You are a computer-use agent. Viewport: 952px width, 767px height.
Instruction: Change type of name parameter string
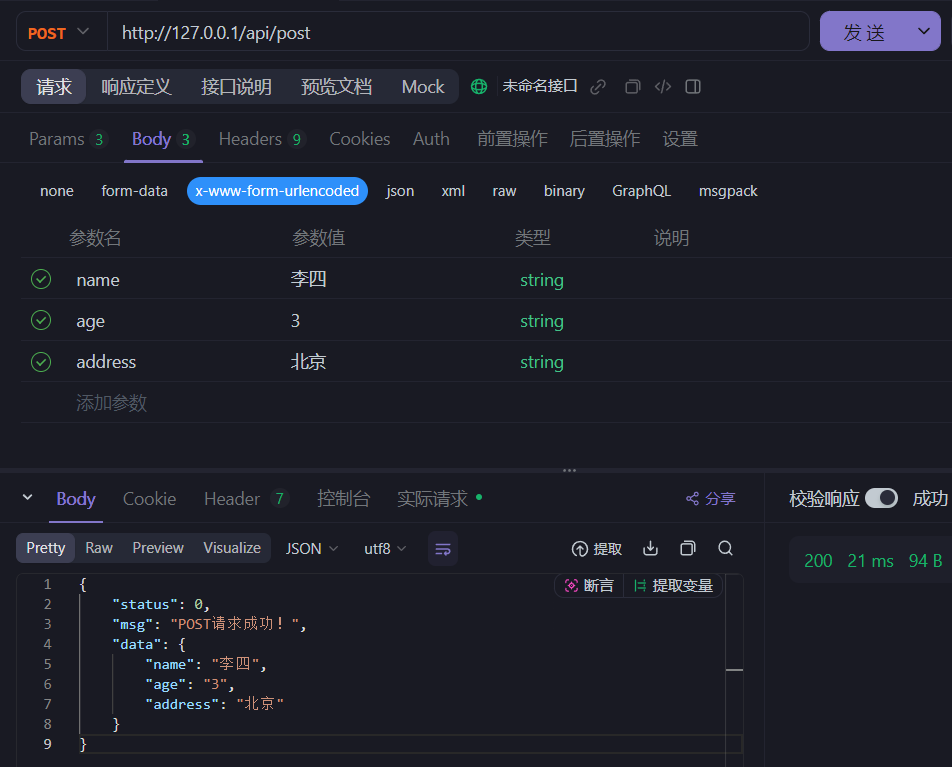pyautogui.click(x=542, y=280)
